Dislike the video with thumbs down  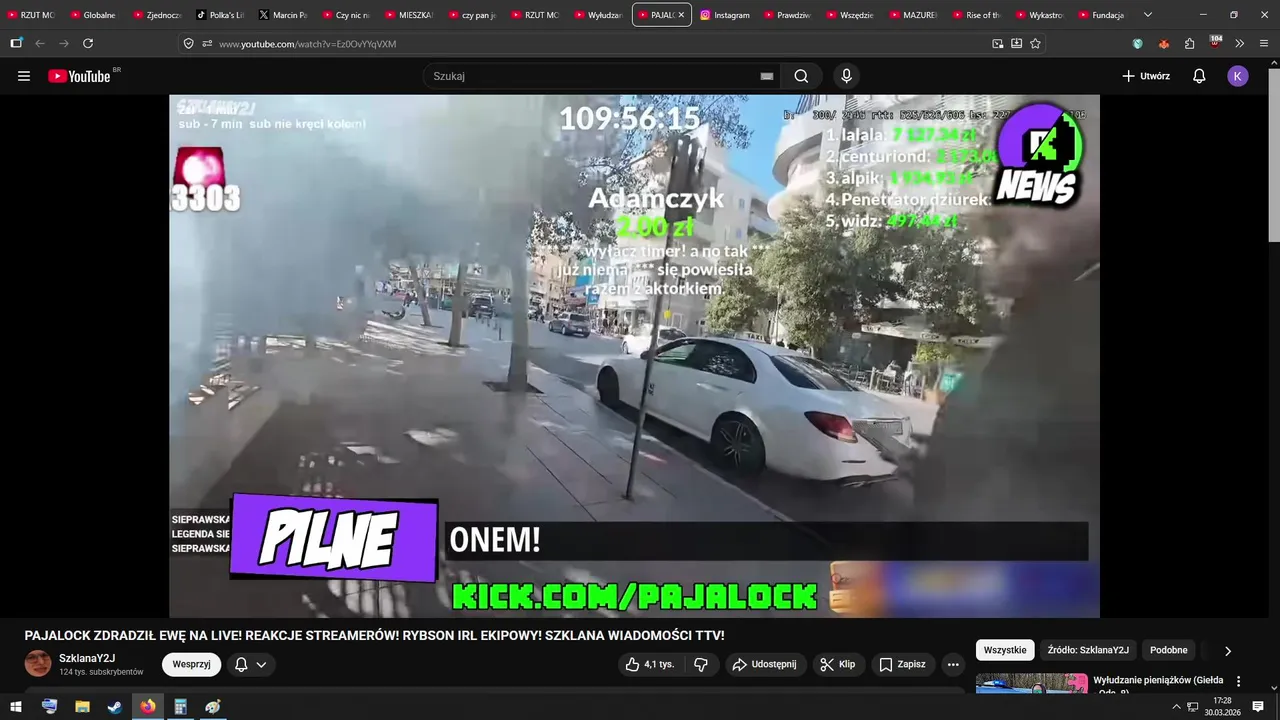click(x=701, y=664)
